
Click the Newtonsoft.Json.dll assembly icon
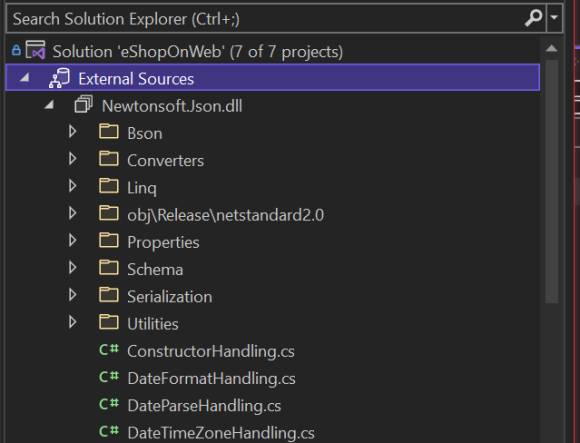click(x=83, y=105)
